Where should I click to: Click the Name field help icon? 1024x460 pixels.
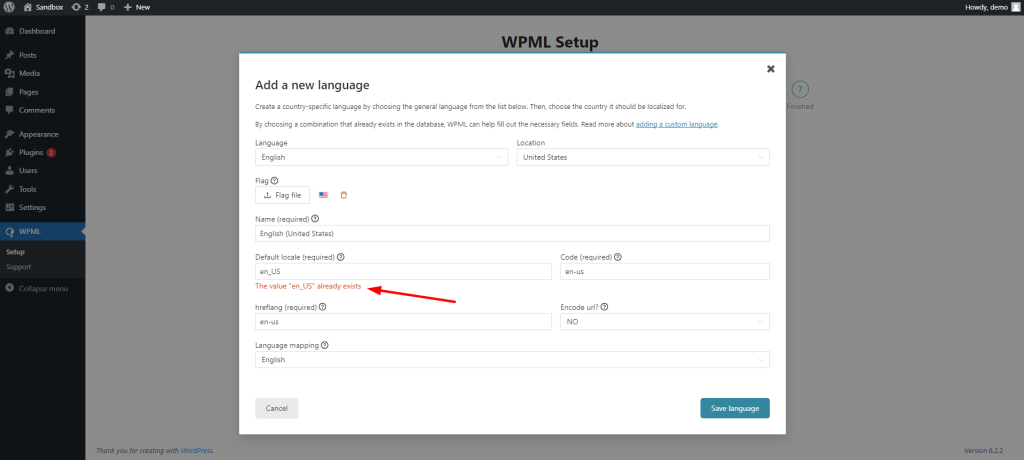[315, 219]
